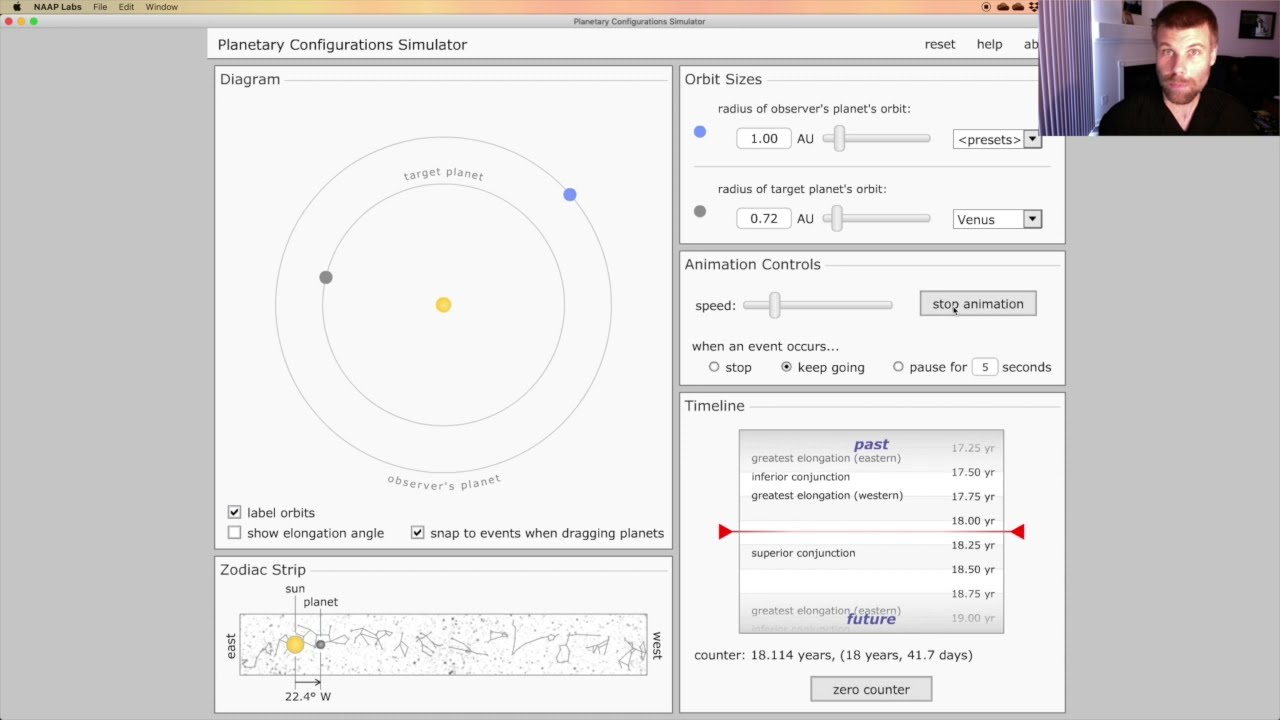Viewport: 1280px width, 720px height.
Task: Click the inferior conjunction timeline event
Action: (x=800, y=477)
